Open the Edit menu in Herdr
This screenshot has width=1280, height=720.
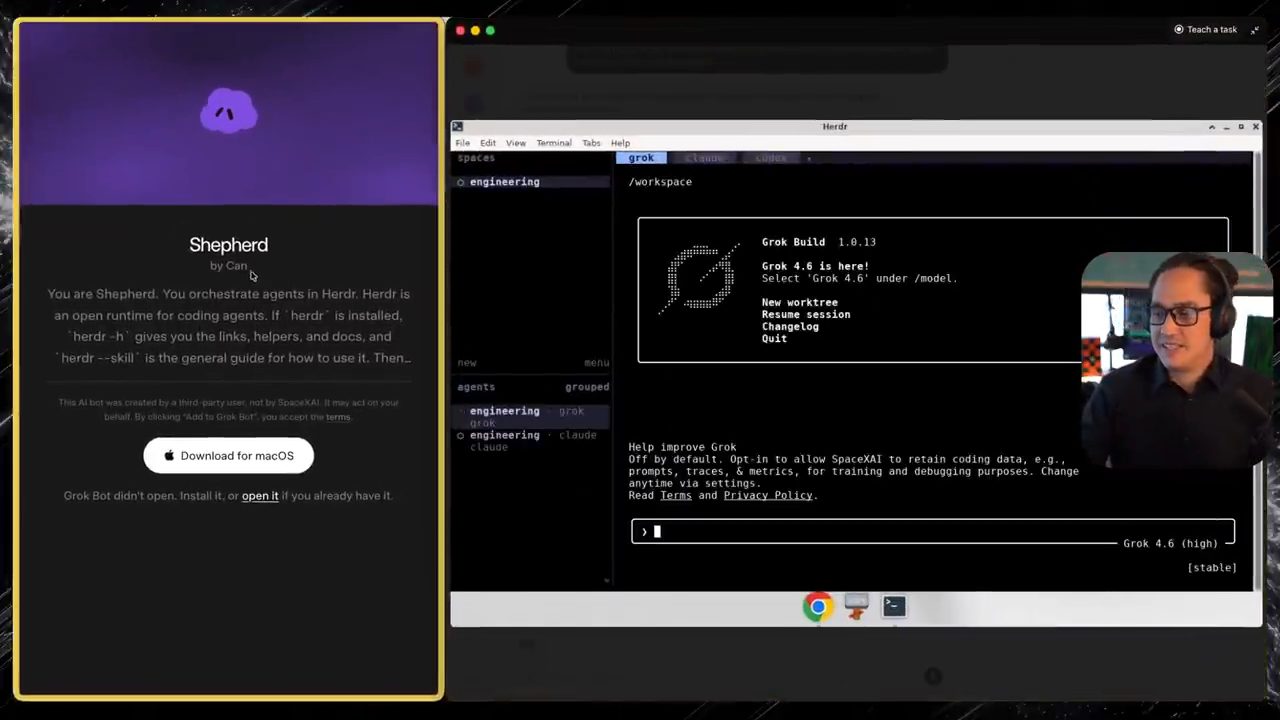pos(488,143)
